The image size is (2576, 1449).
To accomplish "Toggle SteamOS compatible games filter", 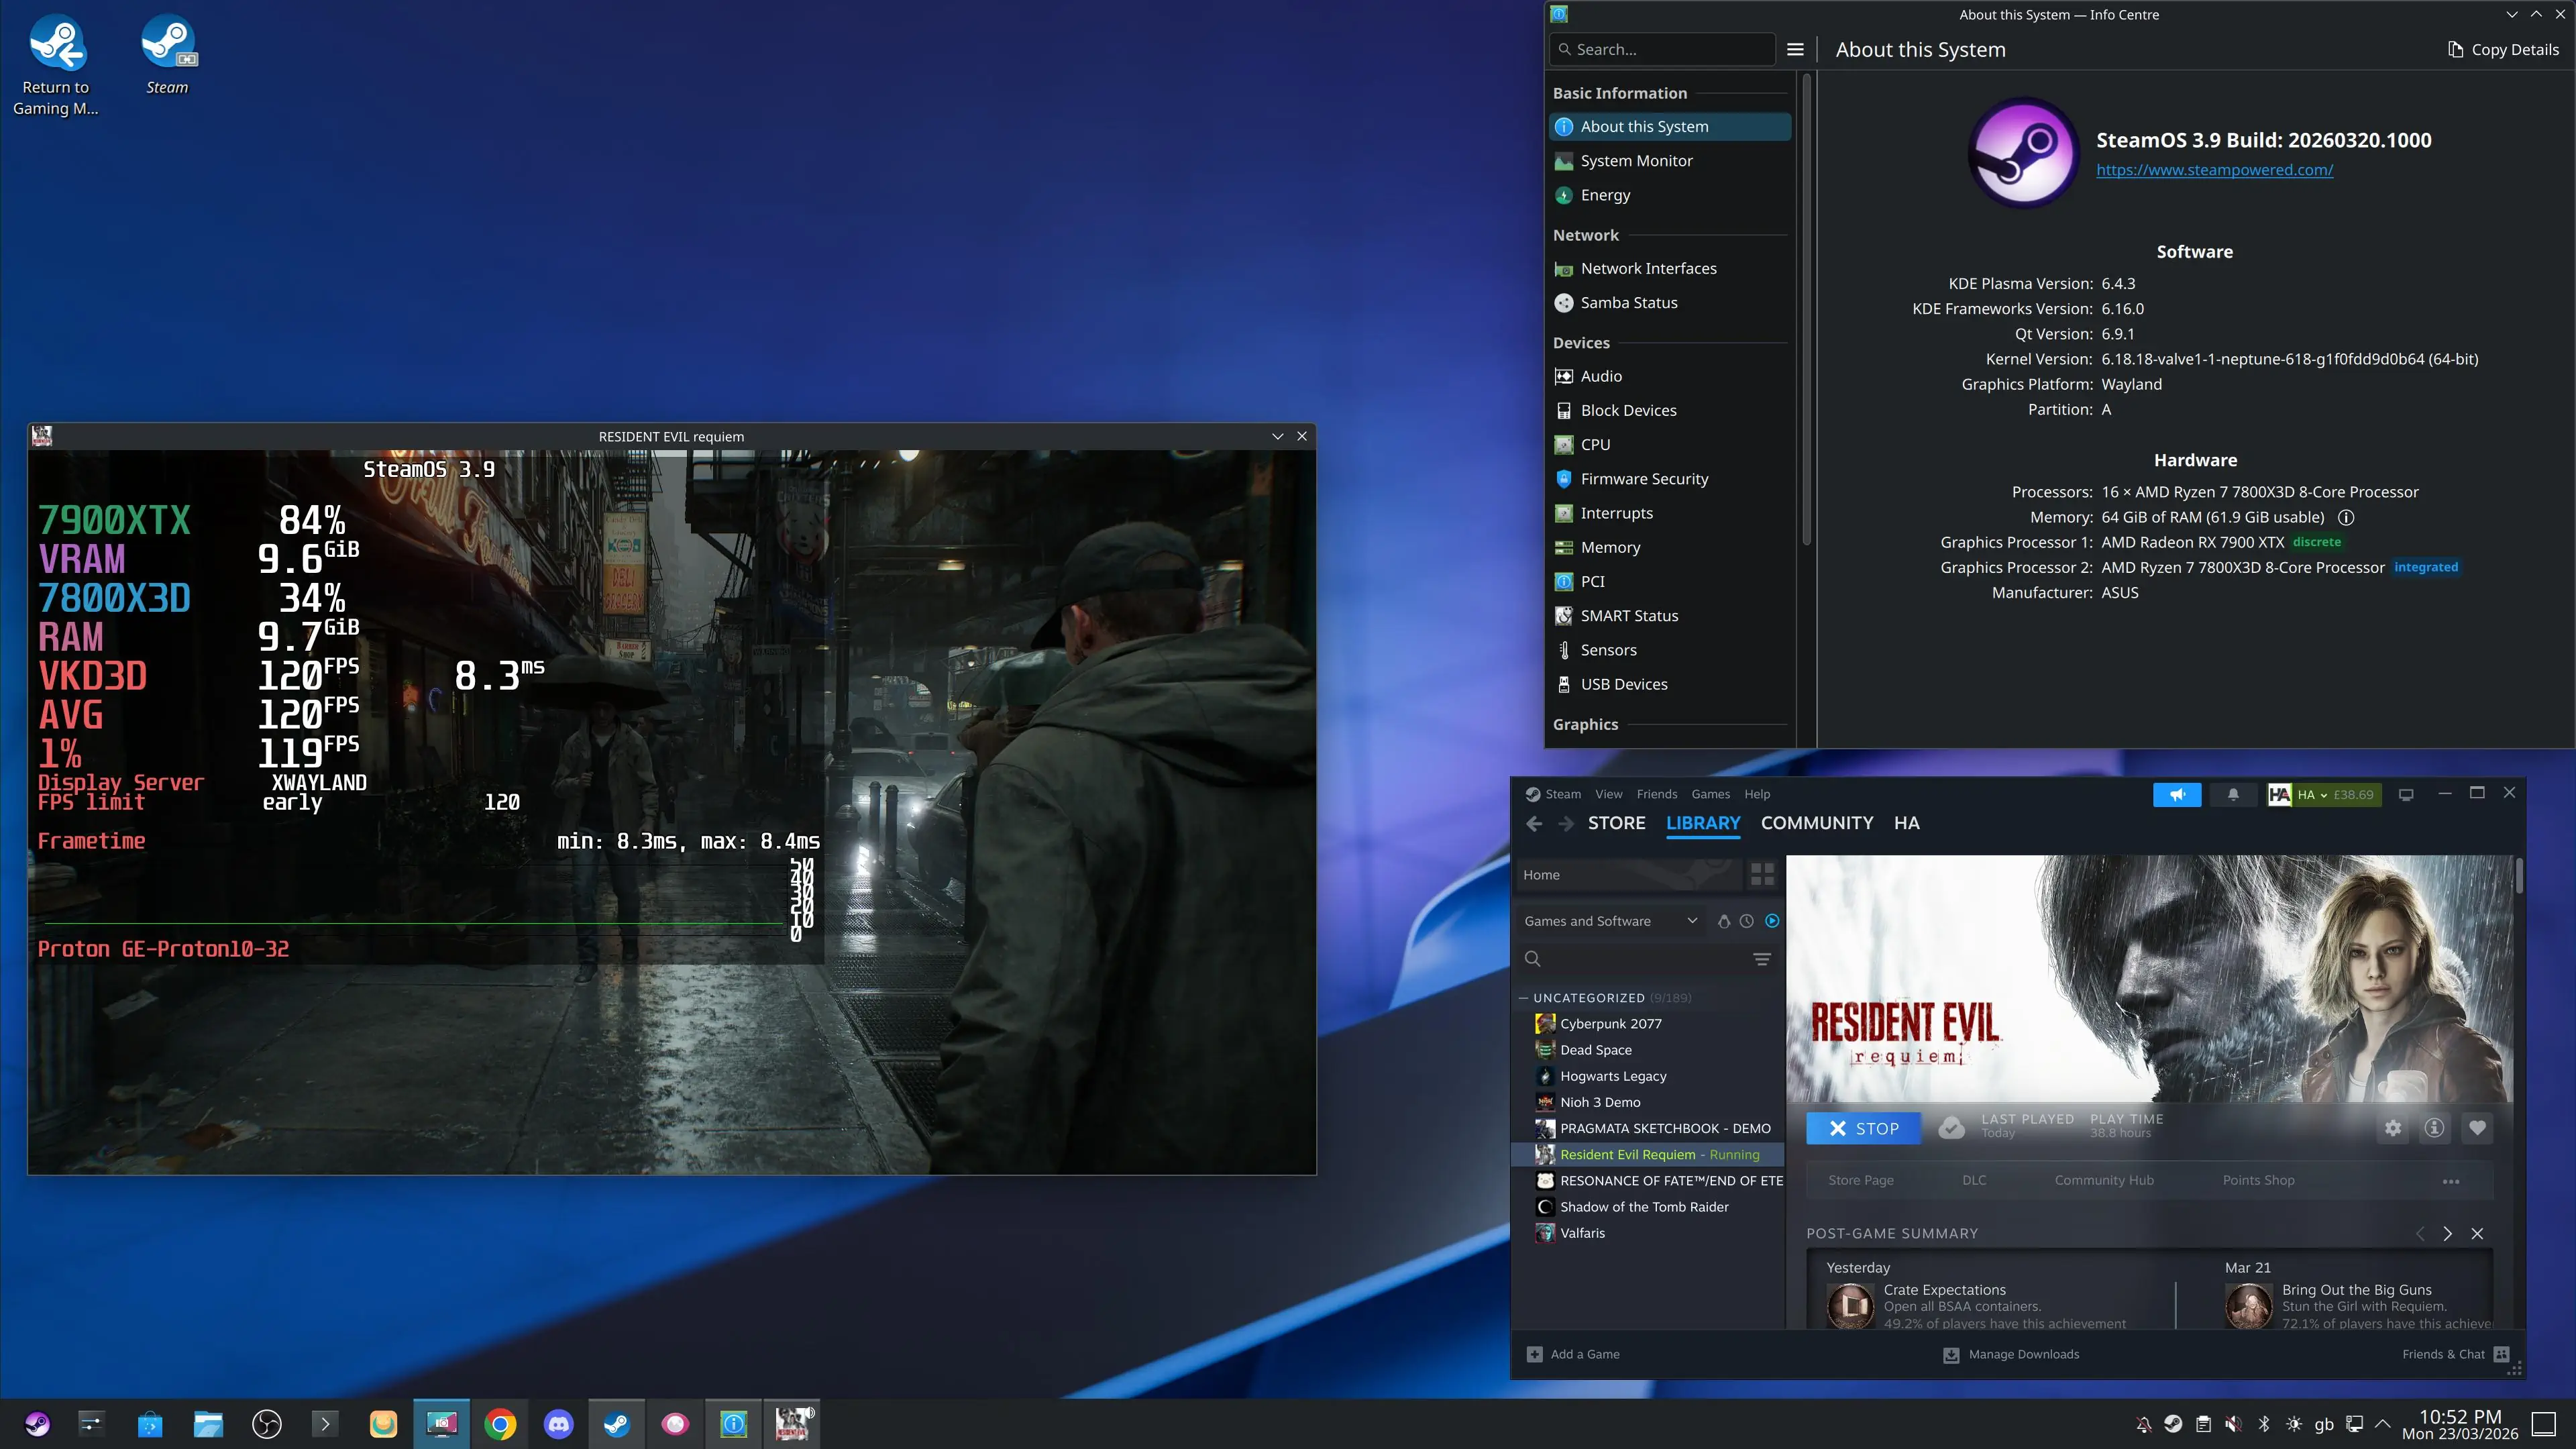I will pyautogui.click(x=1724, y=921).
